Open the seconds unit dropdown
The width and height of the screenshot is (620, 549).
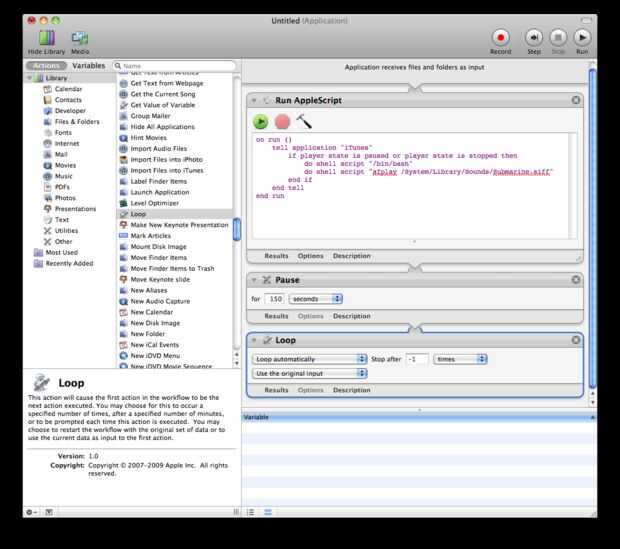tap(316, 298)
